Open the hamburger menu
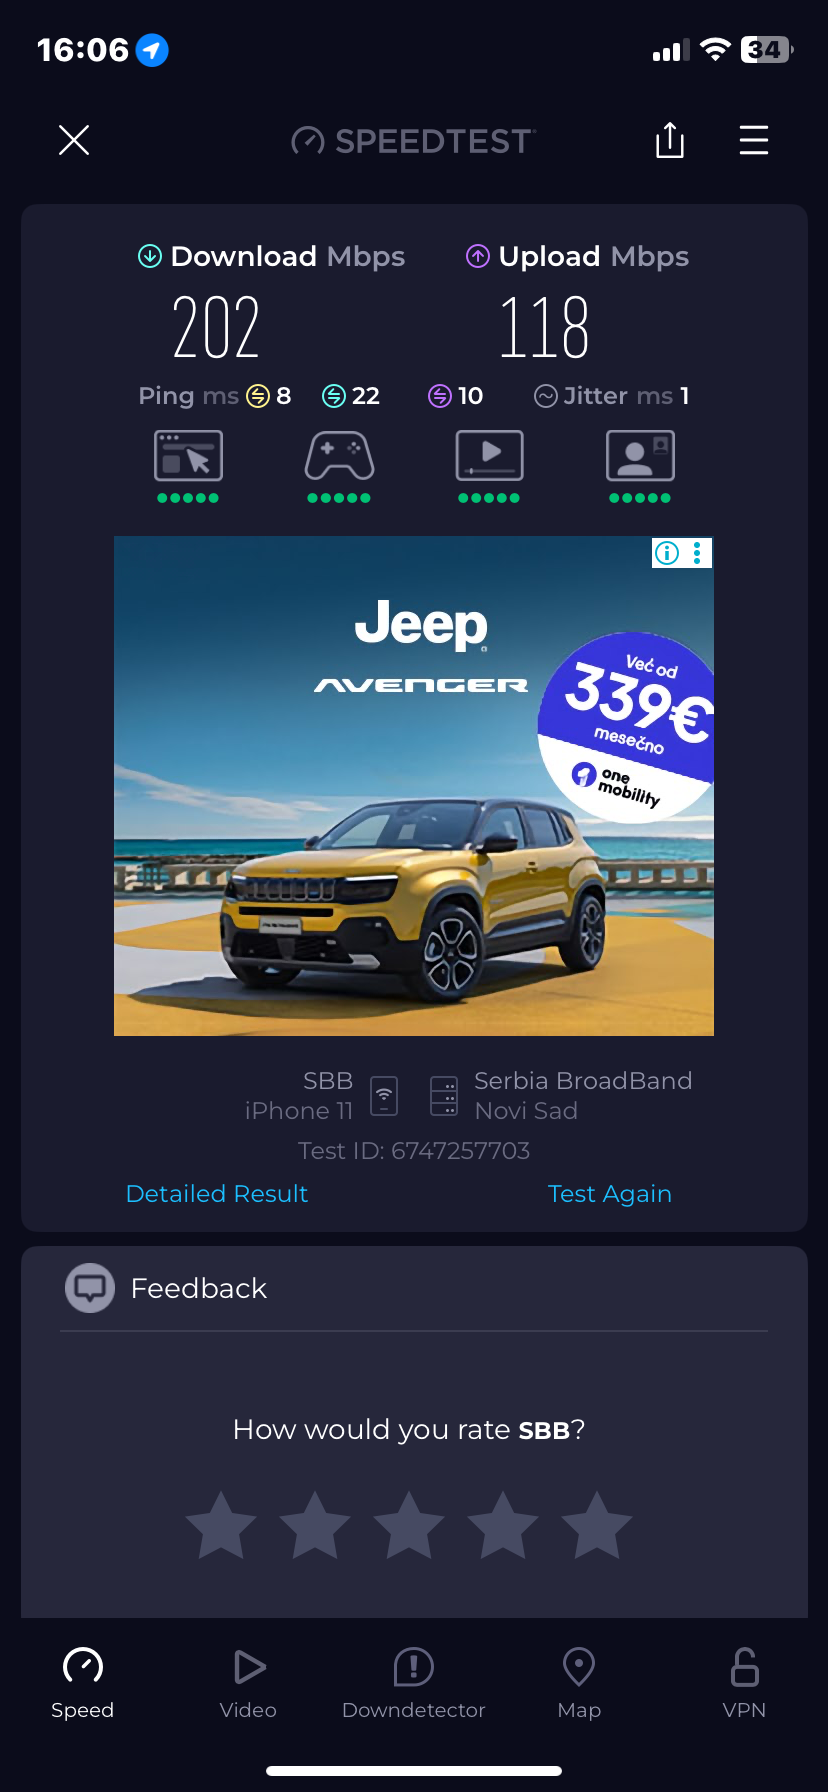828x1792 pixels. (754, 140)
